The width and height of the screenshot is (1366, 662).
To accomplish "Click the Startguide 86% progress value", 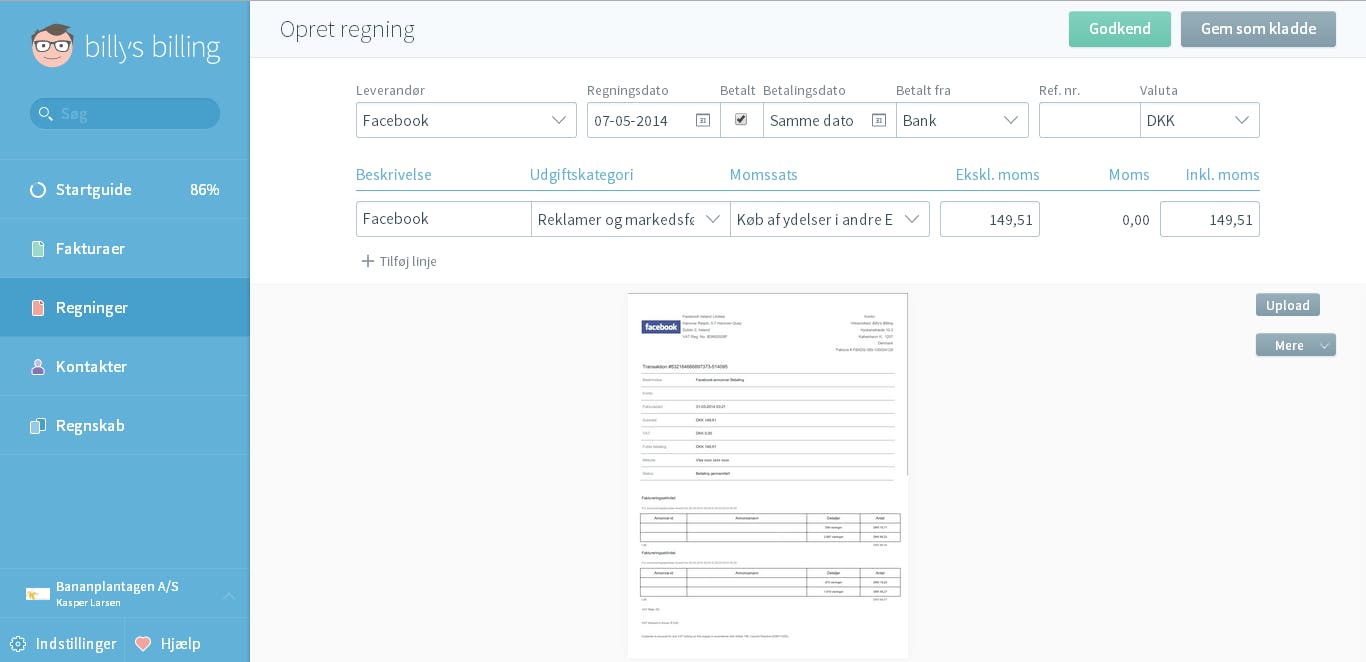I will [205, 190].
